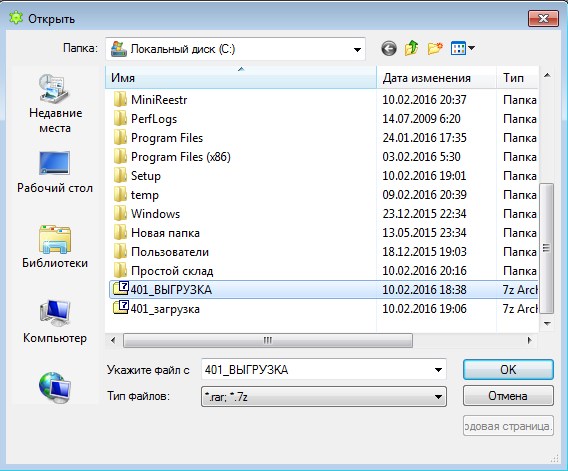Open Библиотеки in places bar
568x471 pixels.
55,247
